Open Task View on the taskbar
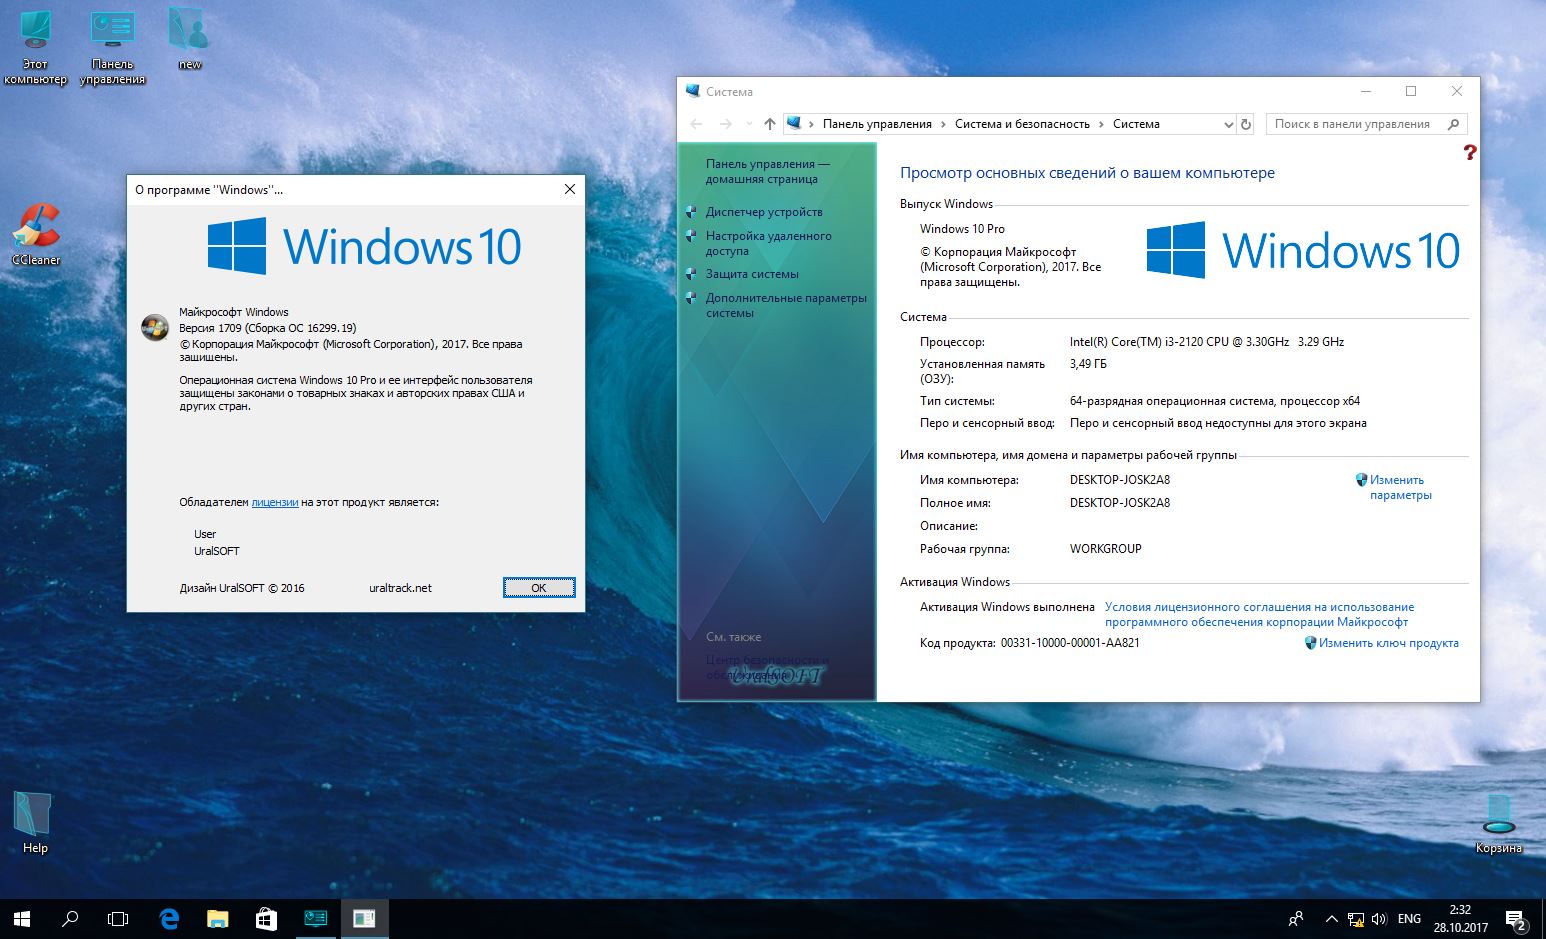This screenshot has height=939, width=1546. pos(118,918)
